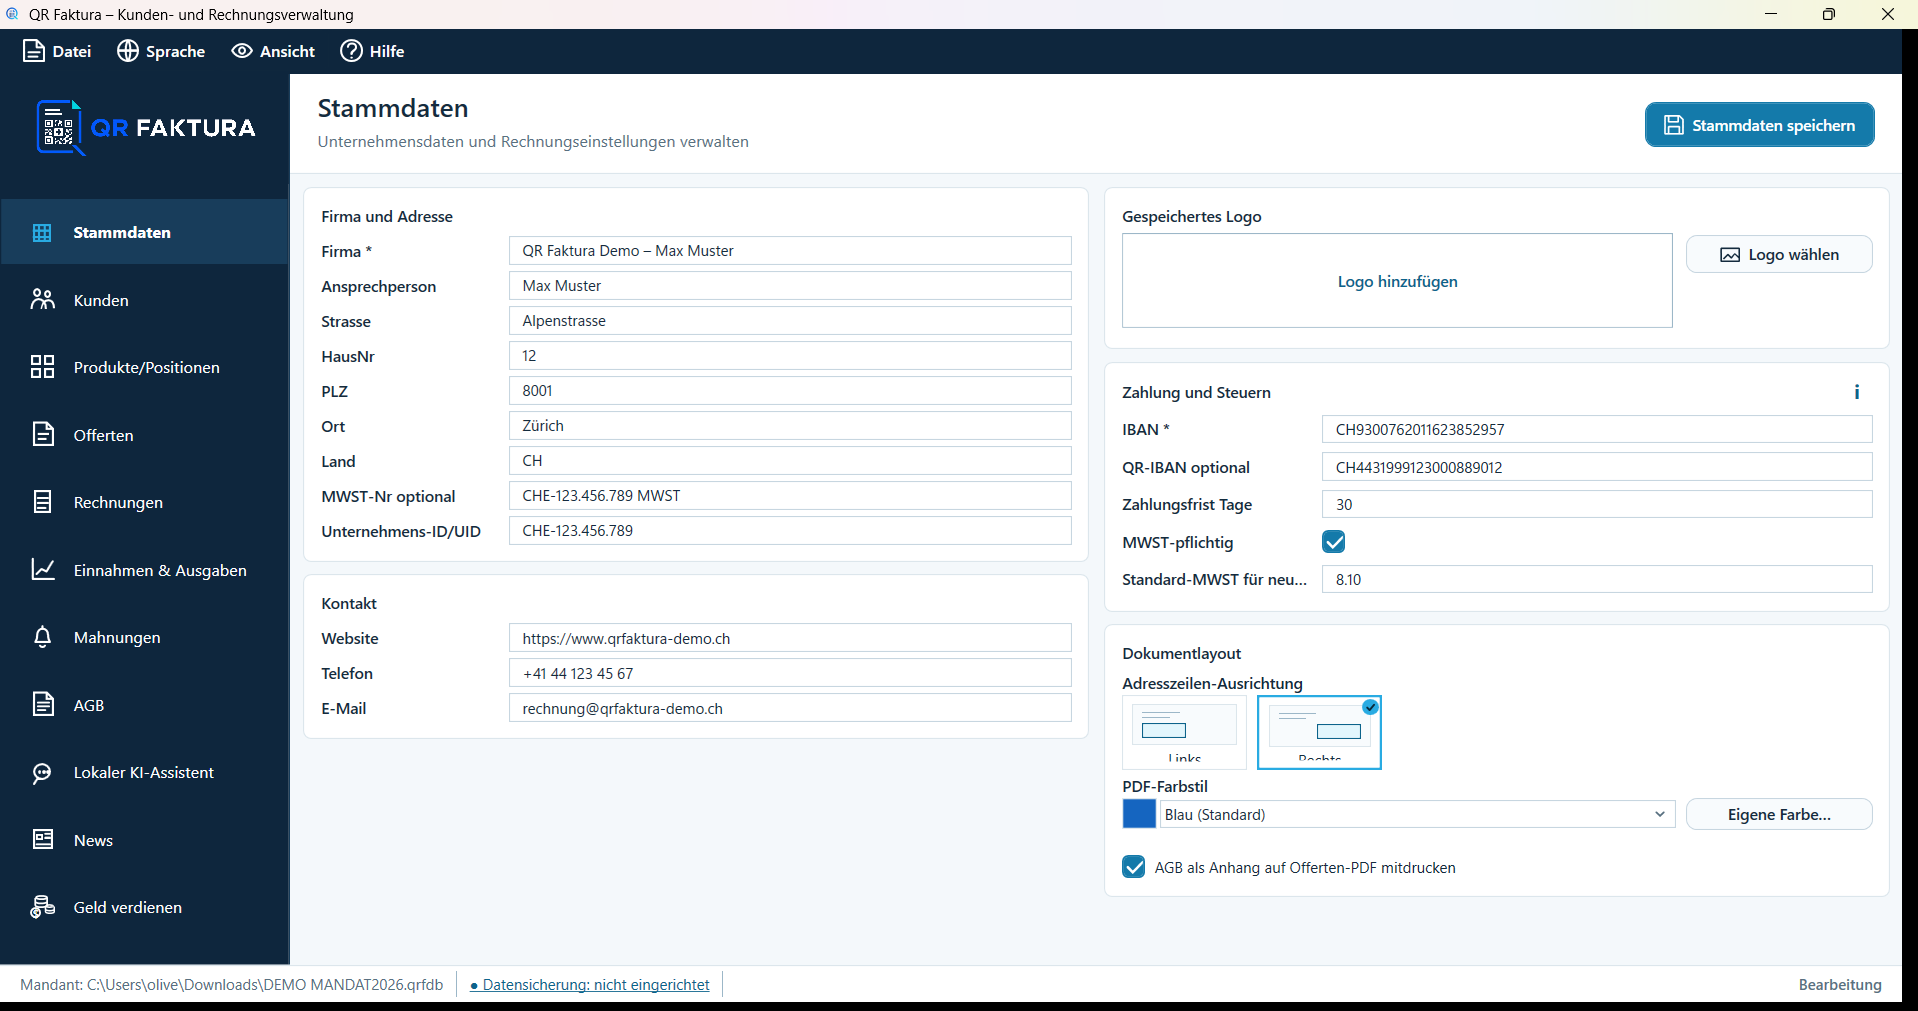Focus the Firma input field

click(x=790, y=251)
